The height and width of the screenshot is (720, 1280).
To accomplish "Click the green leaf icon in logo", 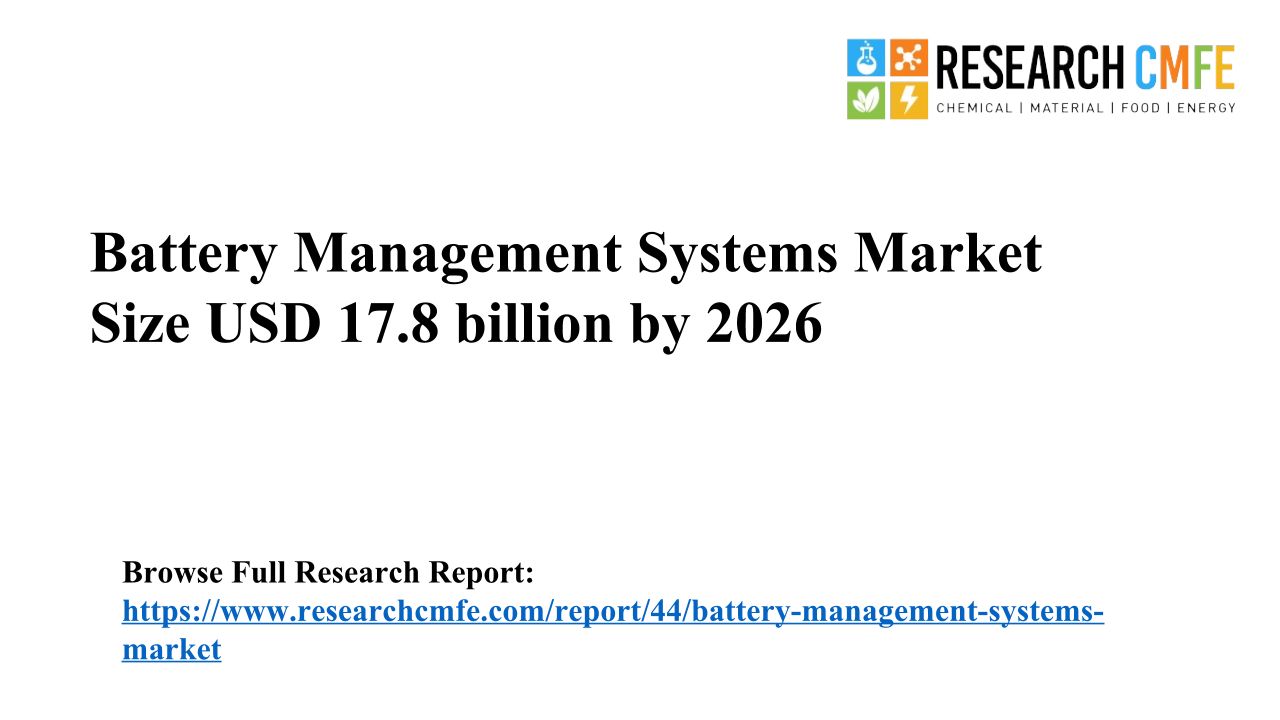I will coord(865,100).
